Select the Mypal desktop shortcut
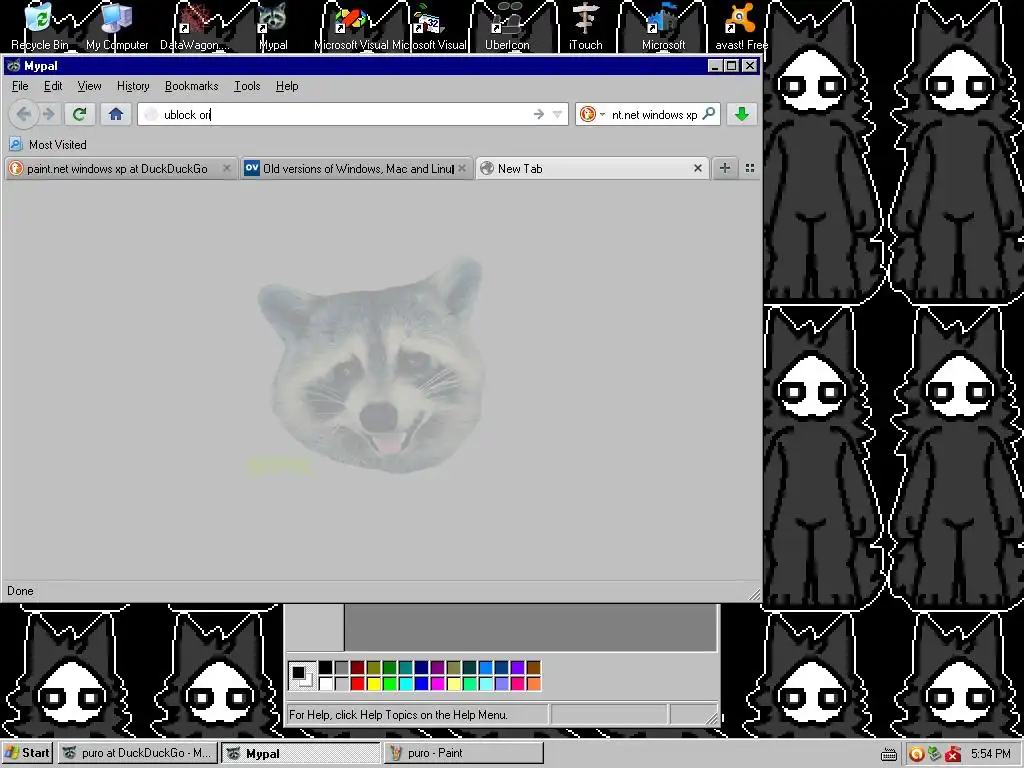This screenshot has height=768, width=1024. (273, 26)
